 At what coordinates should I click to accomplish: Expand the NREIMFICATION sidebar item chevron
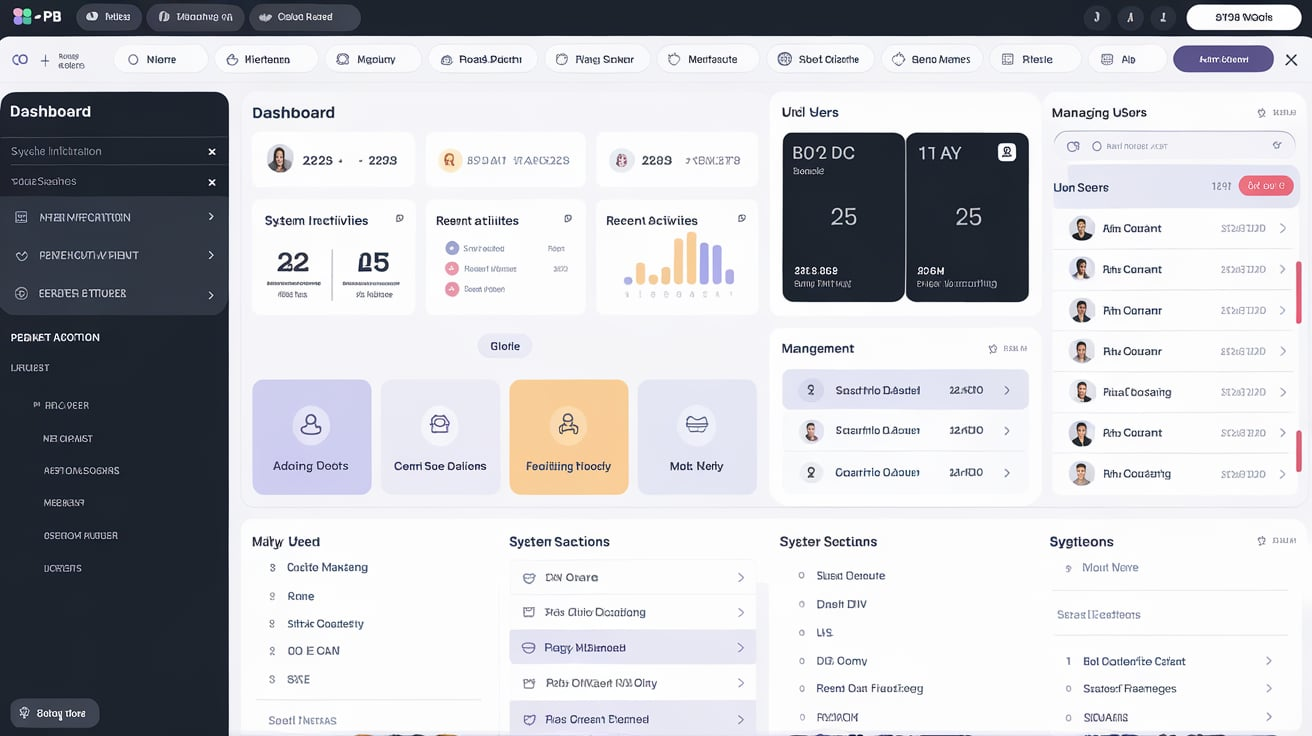210,217
